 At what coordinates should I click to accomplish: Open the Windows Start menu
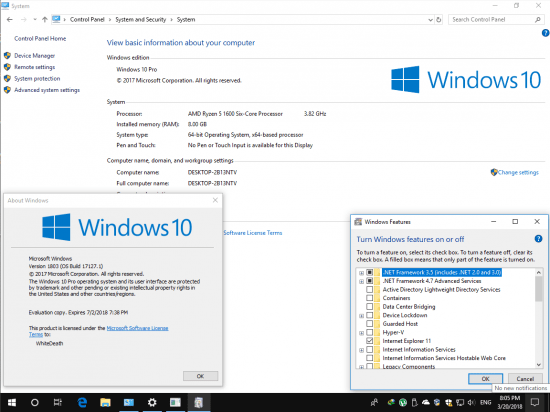(x=12, y=403)
